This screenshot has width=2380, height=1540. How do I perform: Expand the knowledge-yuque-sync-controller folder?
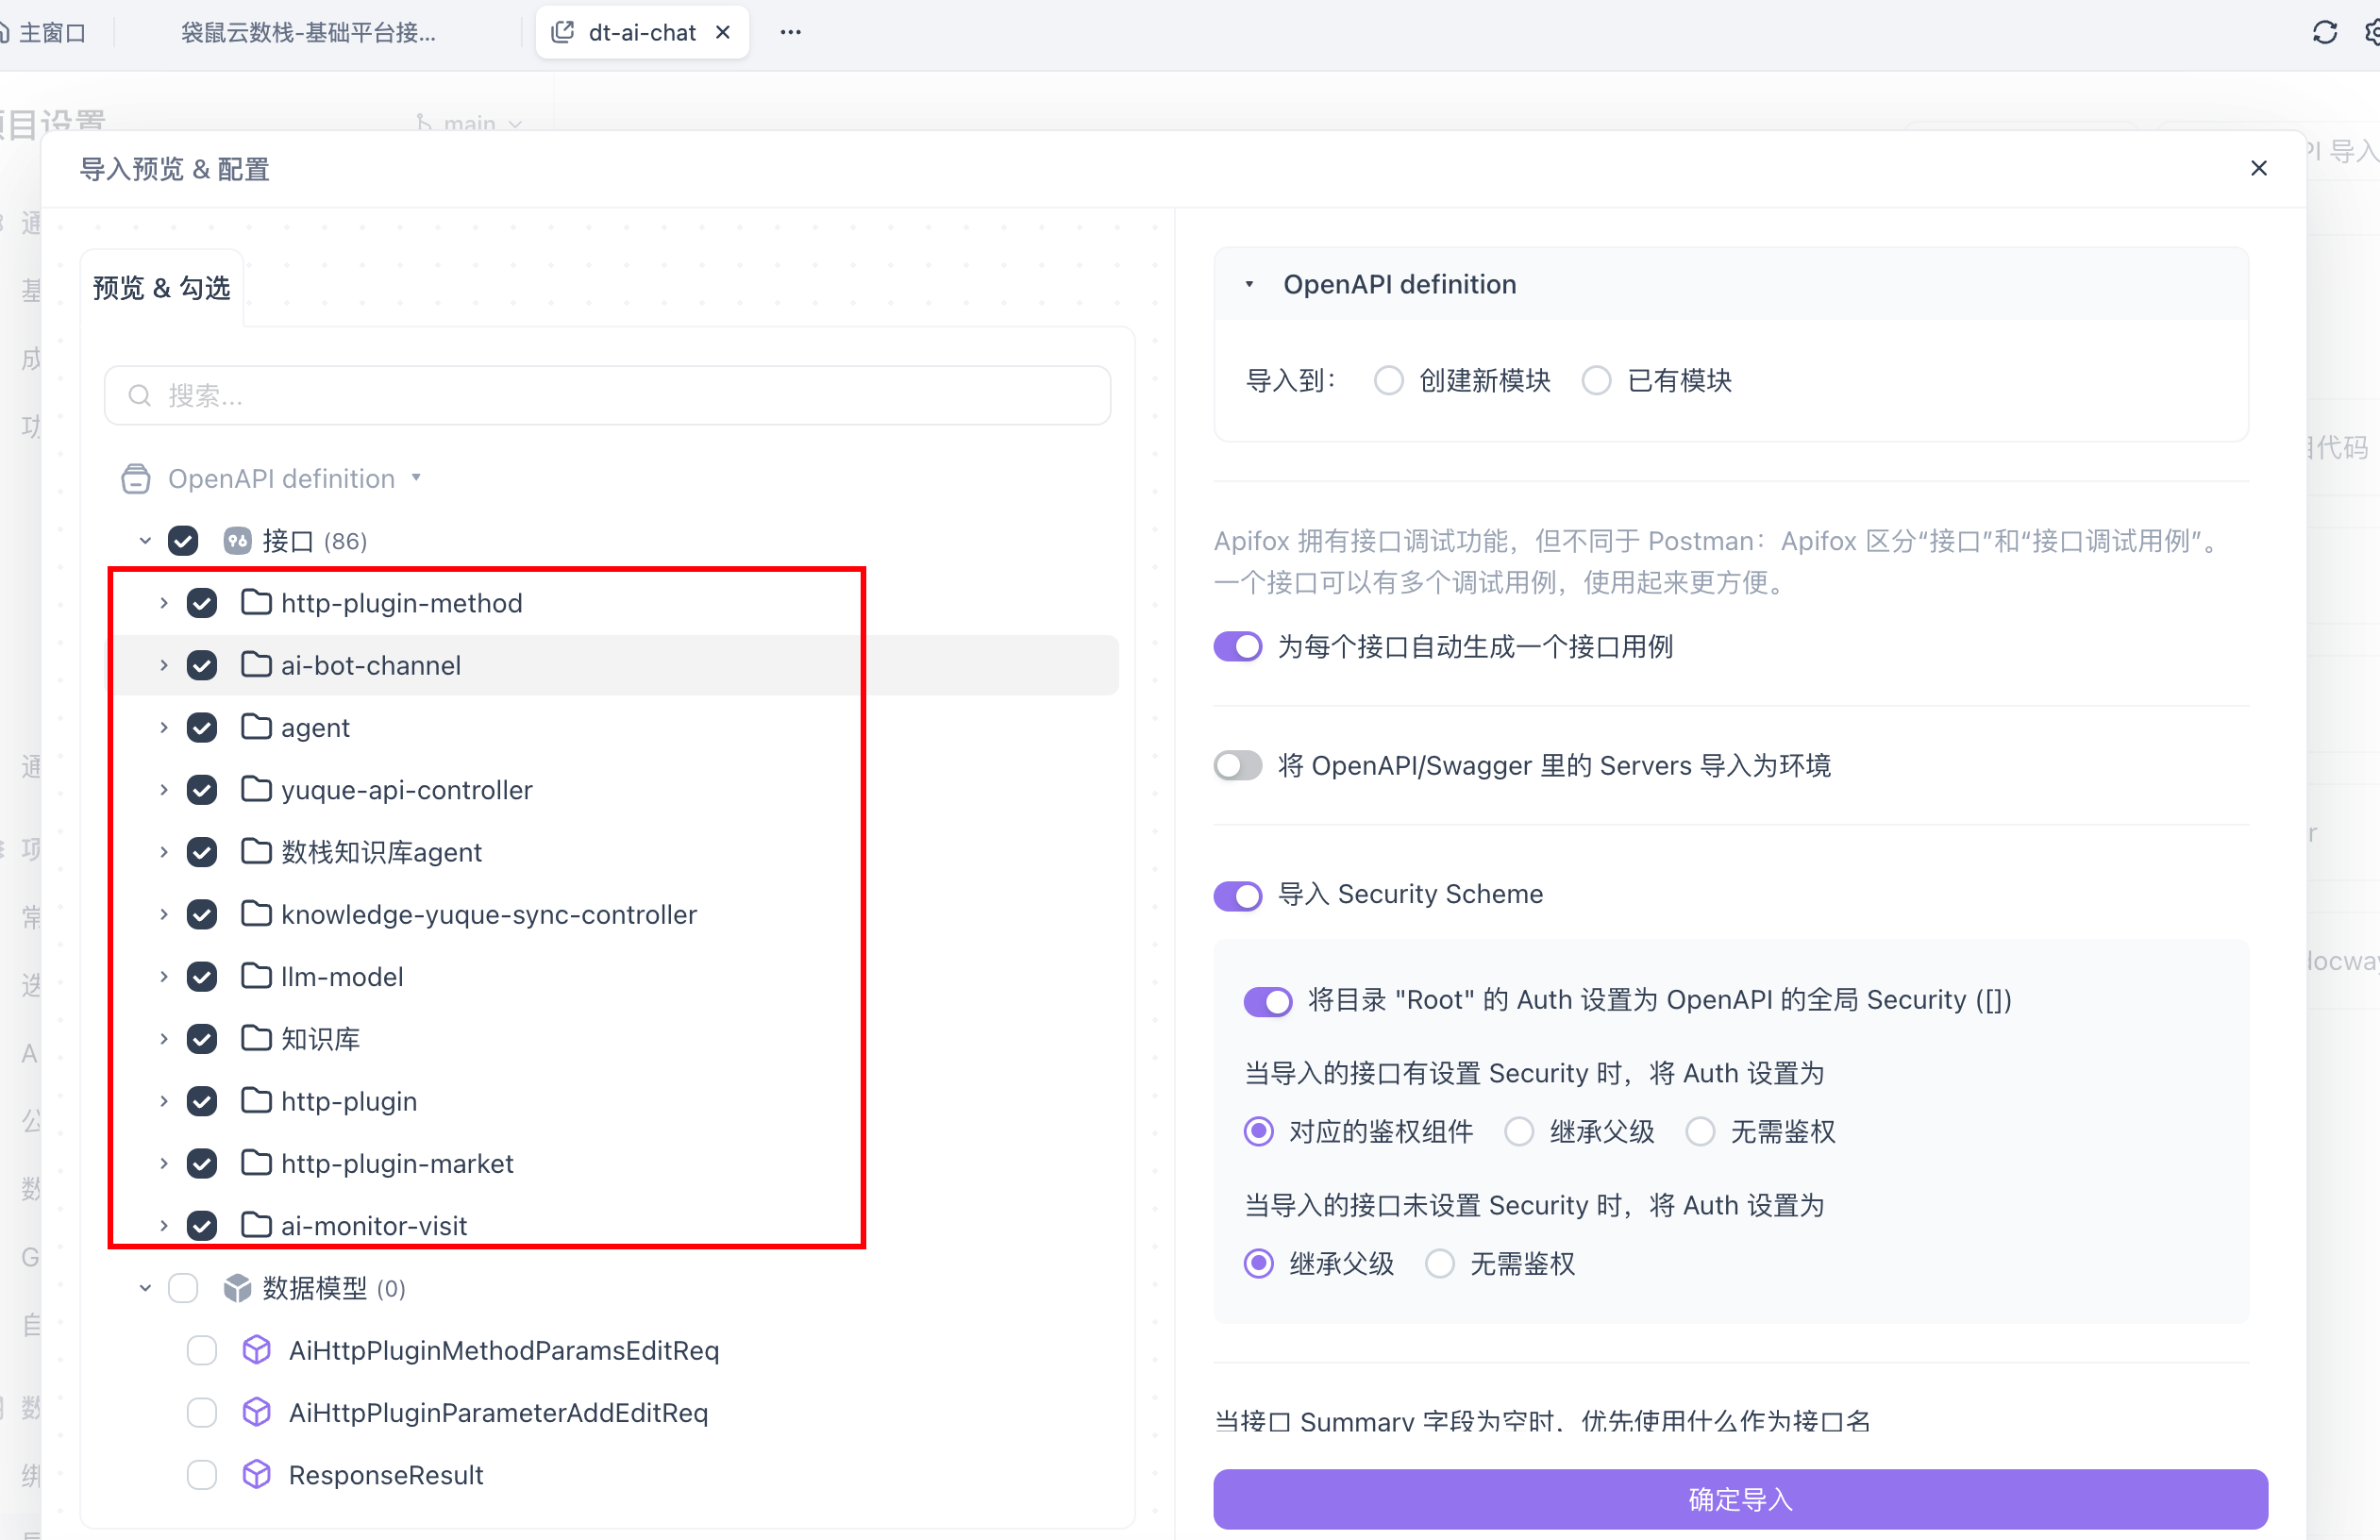click(x=164, y=914)
